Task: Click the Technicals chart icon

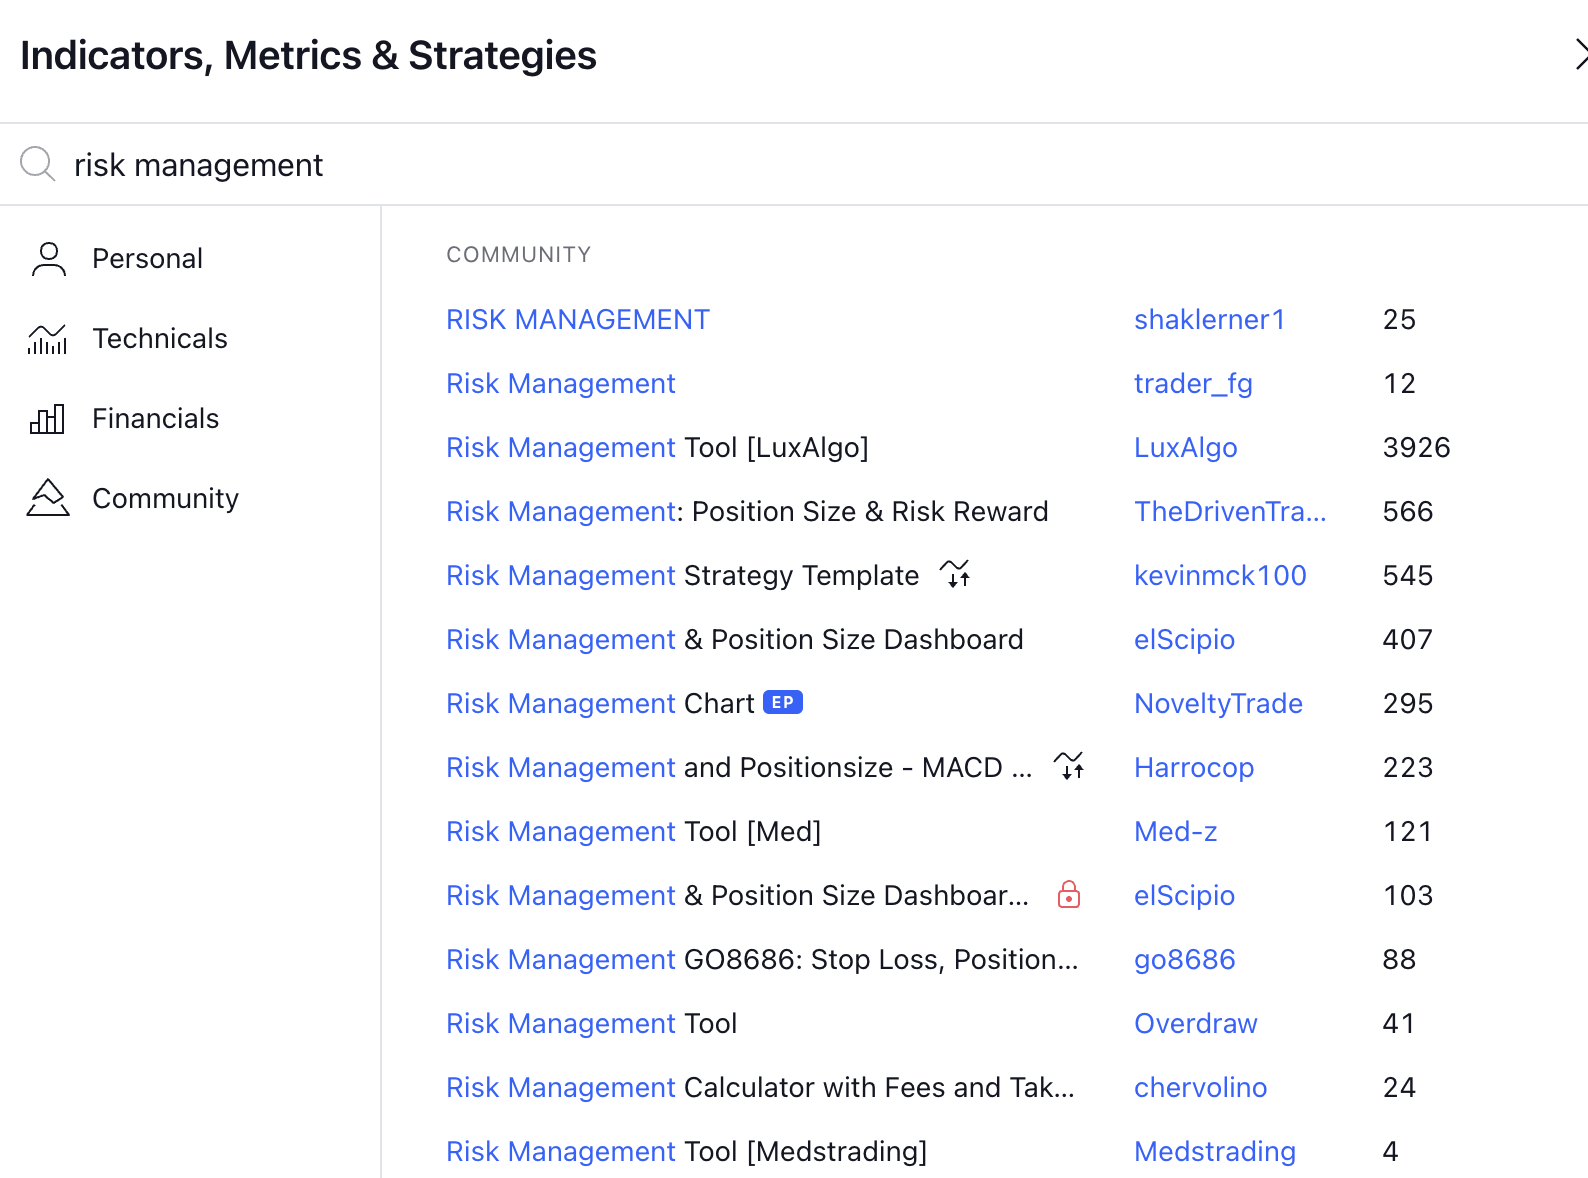Action: coord(48,339)
